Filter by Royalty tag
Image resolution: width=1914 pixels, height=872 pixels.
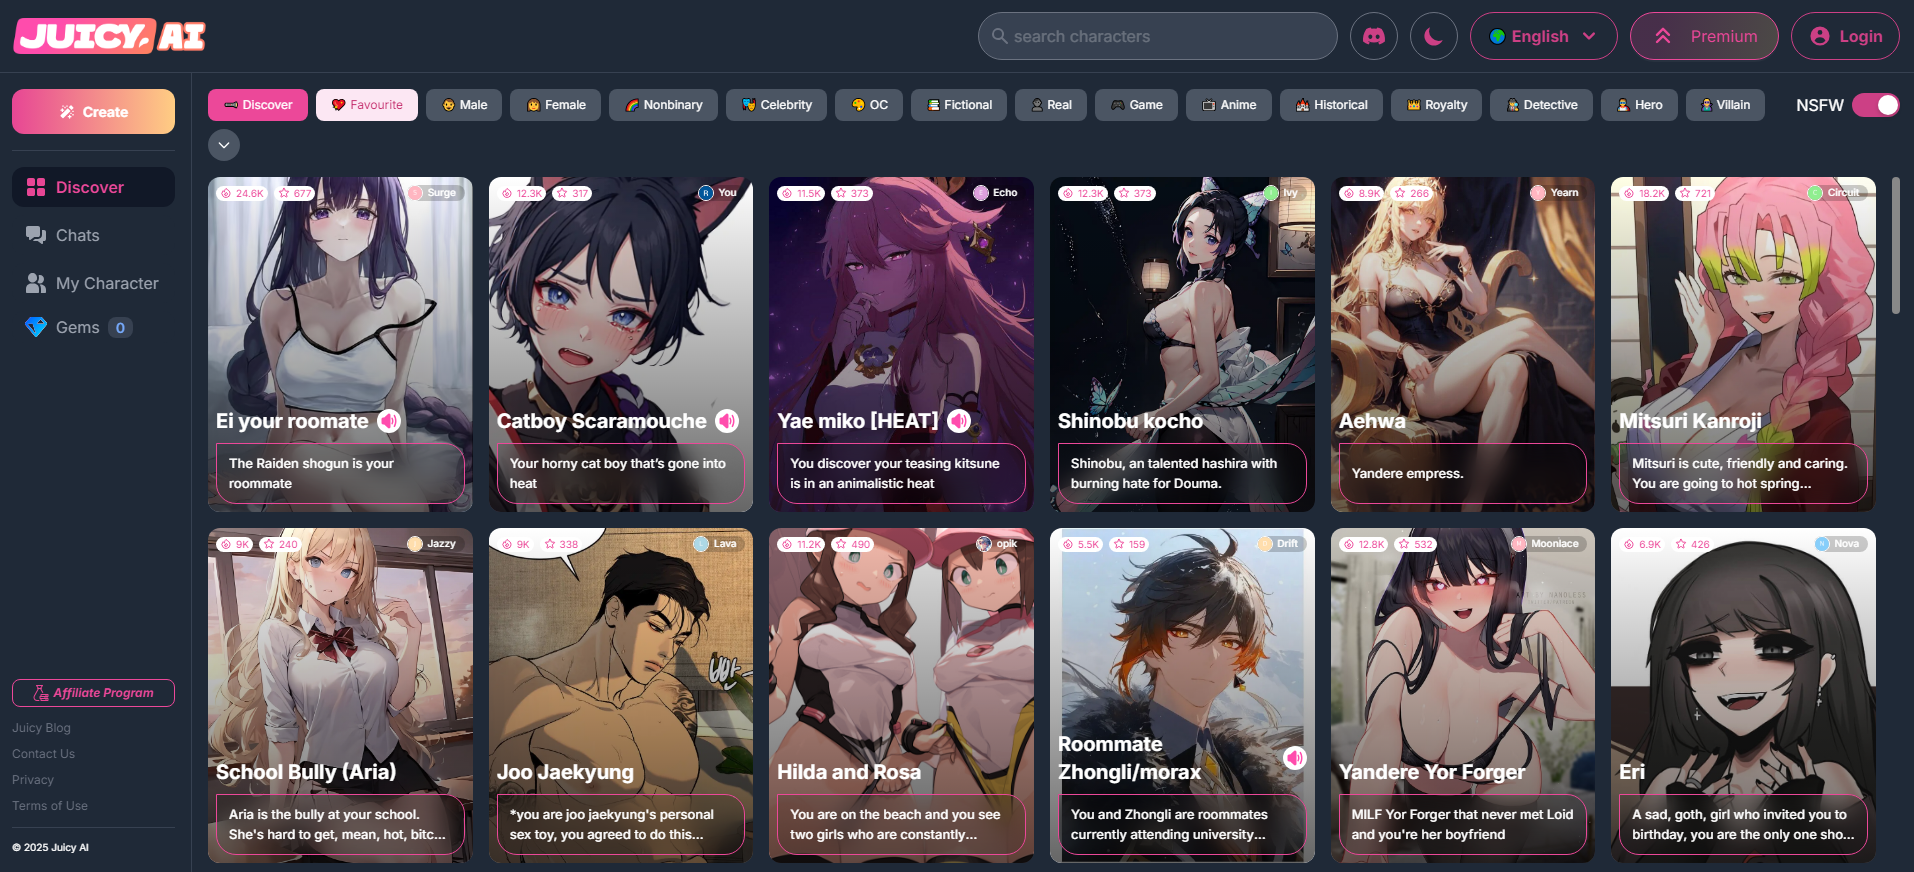[1436, 105]
